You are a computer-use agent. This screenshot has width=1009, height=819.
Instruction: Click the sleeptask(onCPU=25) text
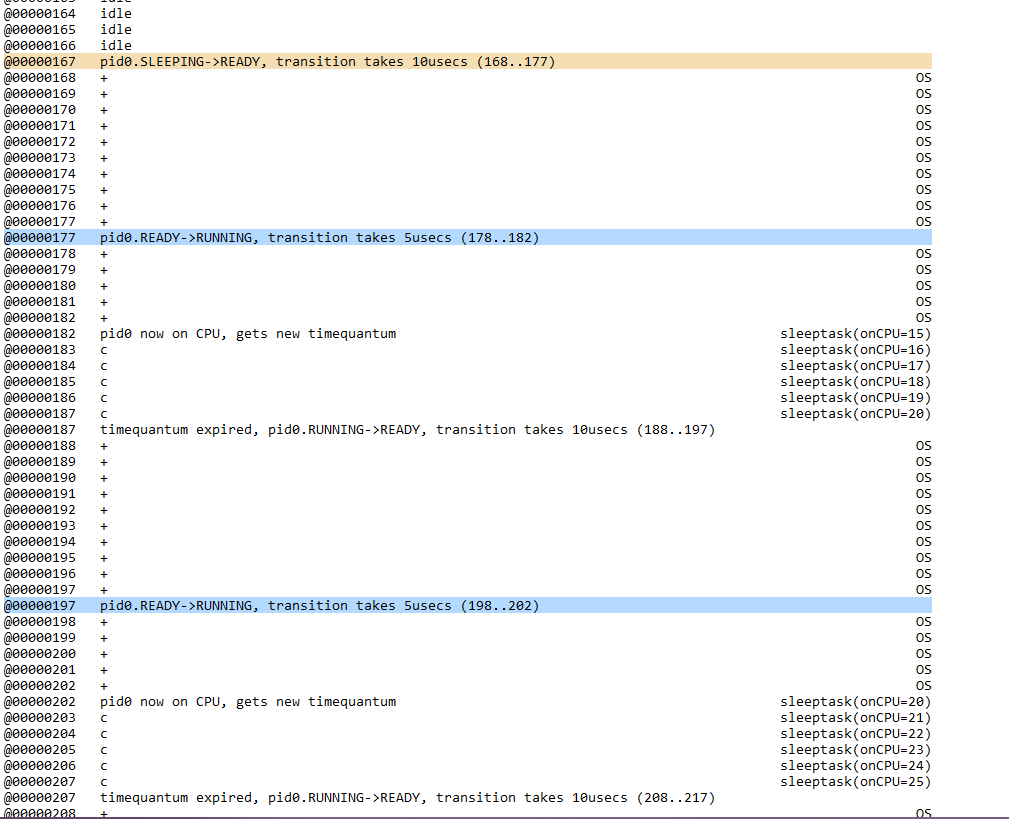click(x=855, y=782)
